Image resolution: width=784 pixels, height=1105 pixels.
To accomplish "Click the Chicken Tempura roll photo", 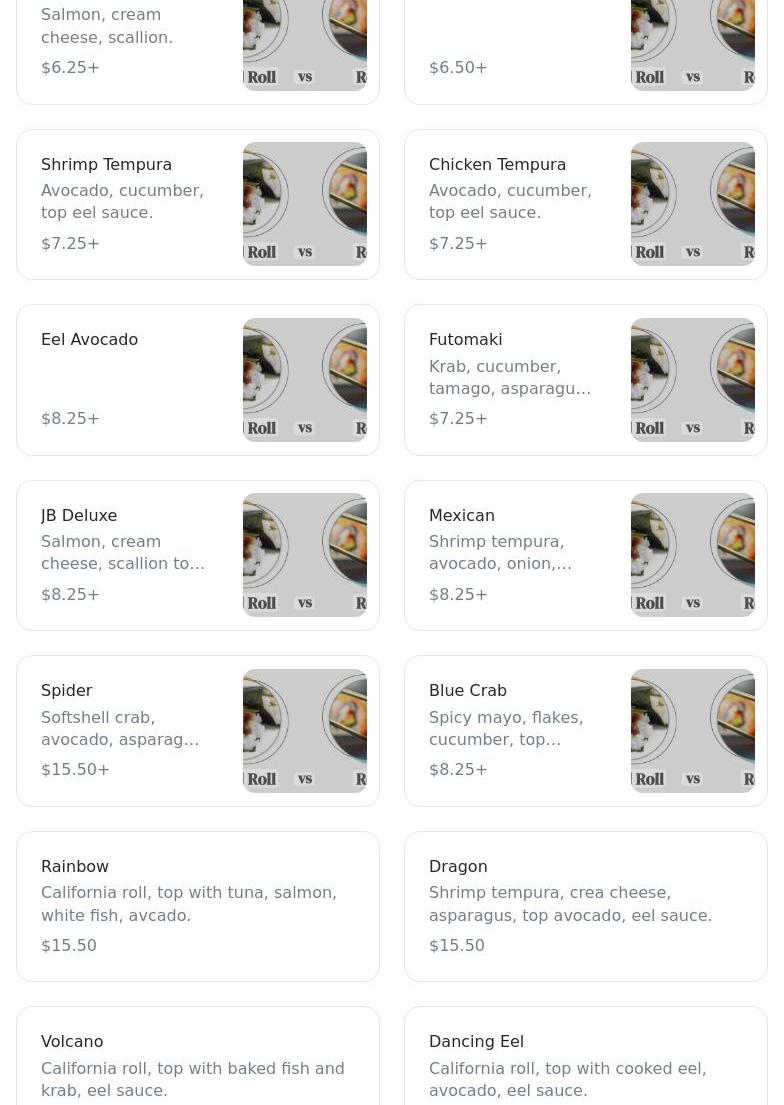I will 692,204.
